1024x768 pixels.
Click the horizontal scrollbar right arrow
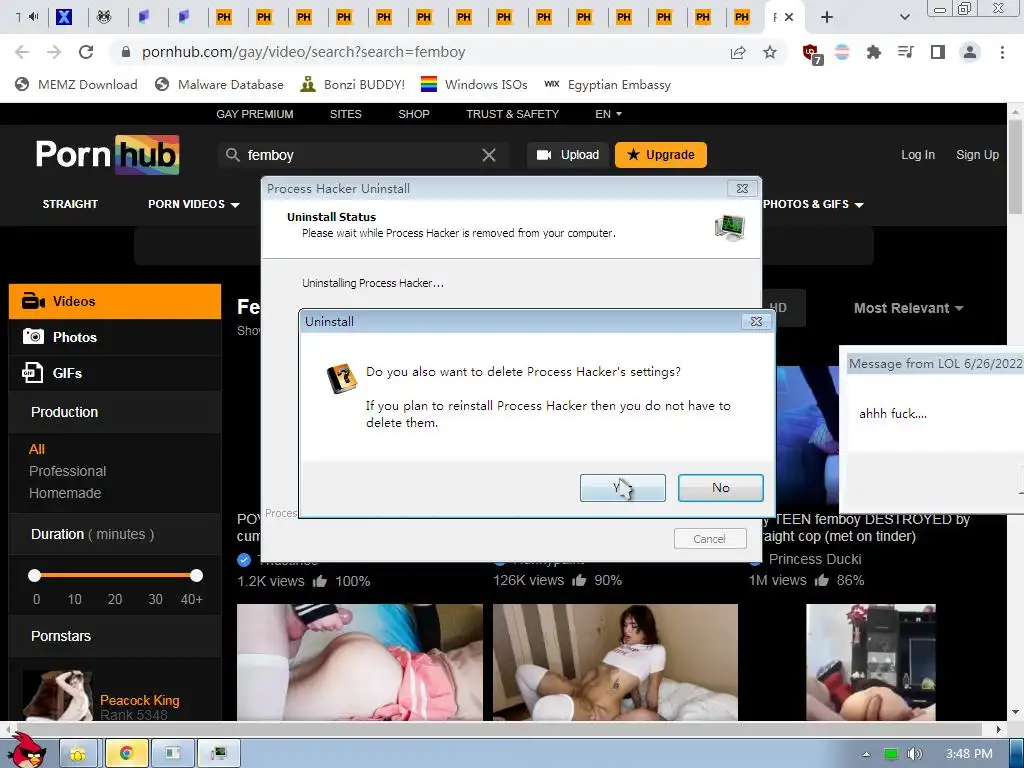click(x=999, y=729)
